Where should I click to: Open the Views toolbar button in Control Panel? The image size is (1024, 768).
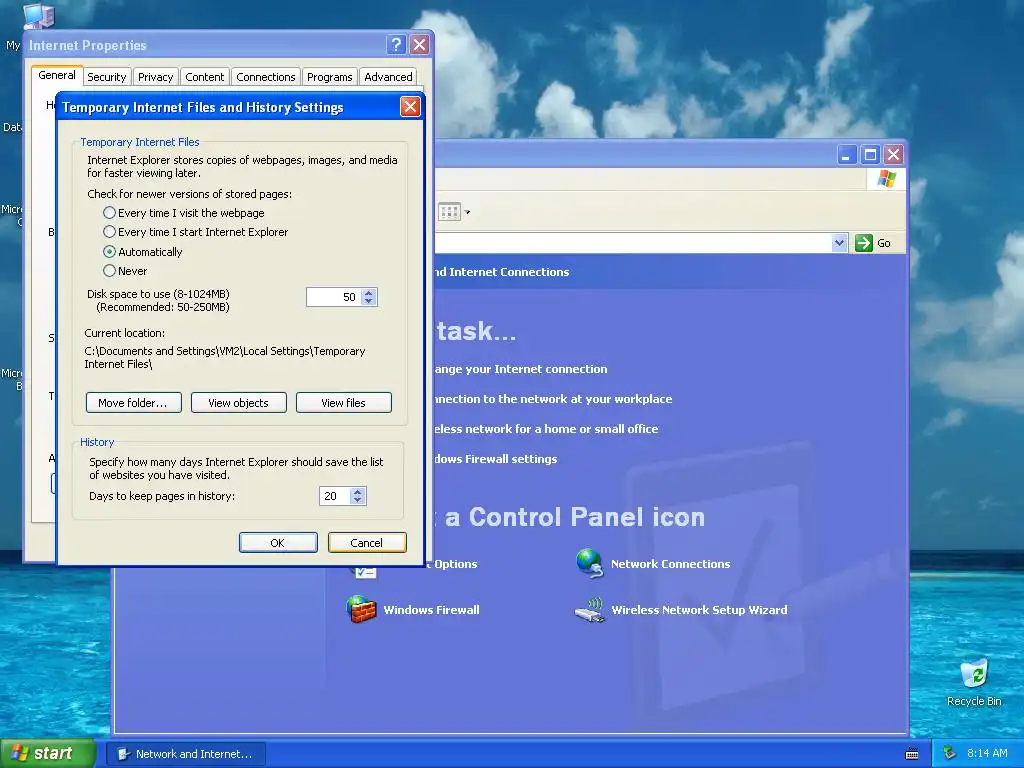click(449, 212)
